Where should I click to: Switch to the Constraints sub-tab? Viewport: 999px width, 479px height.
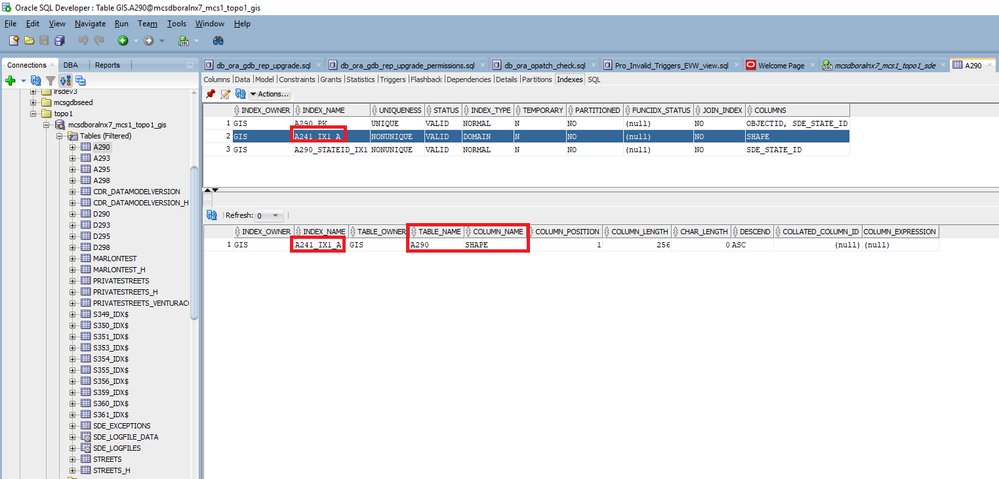tap(297, 80)
